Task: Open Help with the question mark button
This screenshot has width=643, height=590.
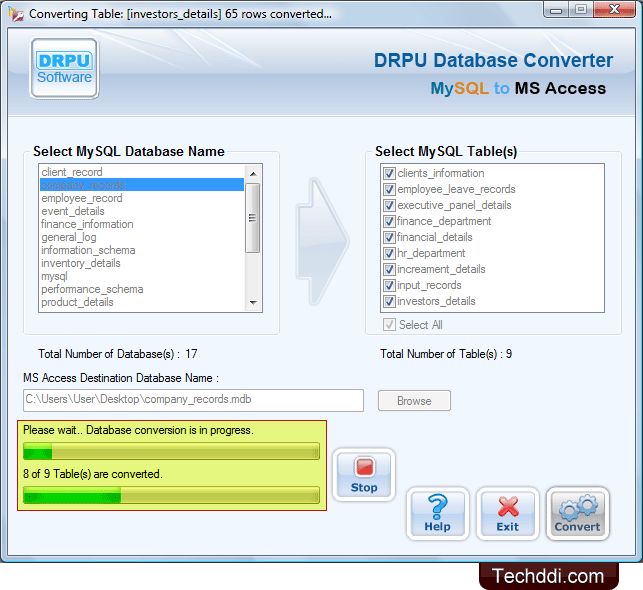Action: pos(438,514)
